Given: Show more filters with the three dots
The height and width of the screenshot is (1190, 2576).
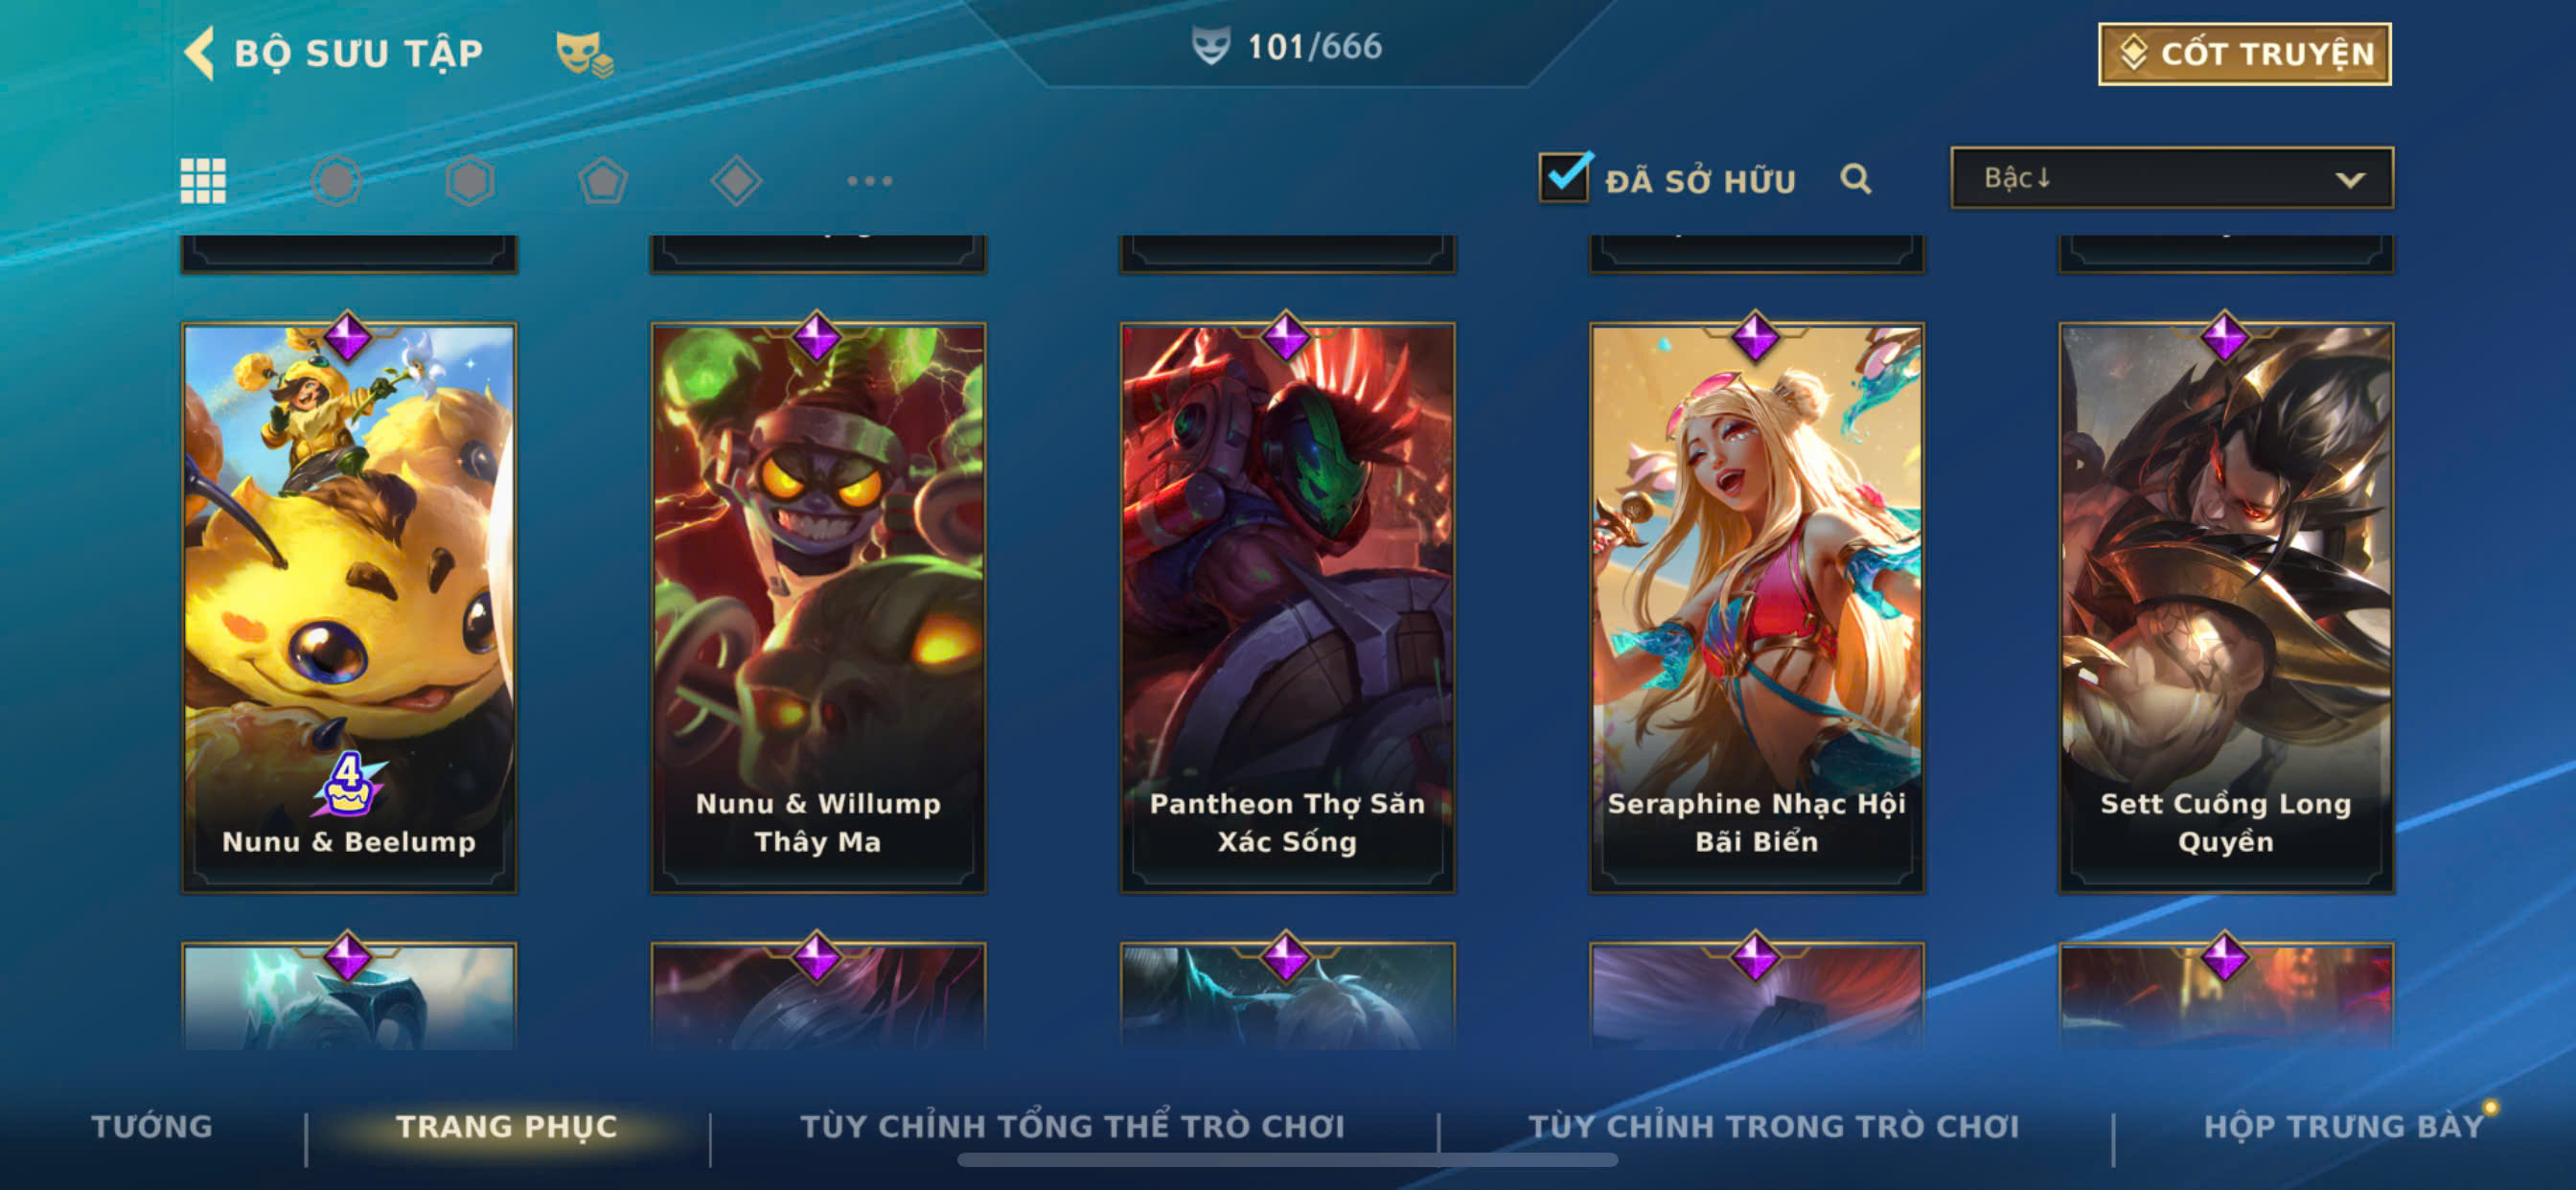Looking at the screenshot, I should click(x=869, y=181).
